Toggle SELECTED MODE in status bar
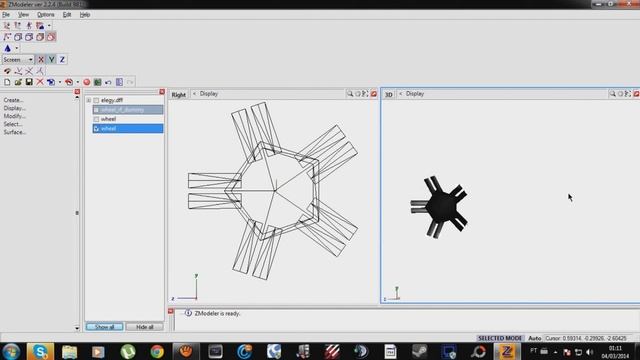This screenshot has width=640, height=360. [x=500, y=338]
